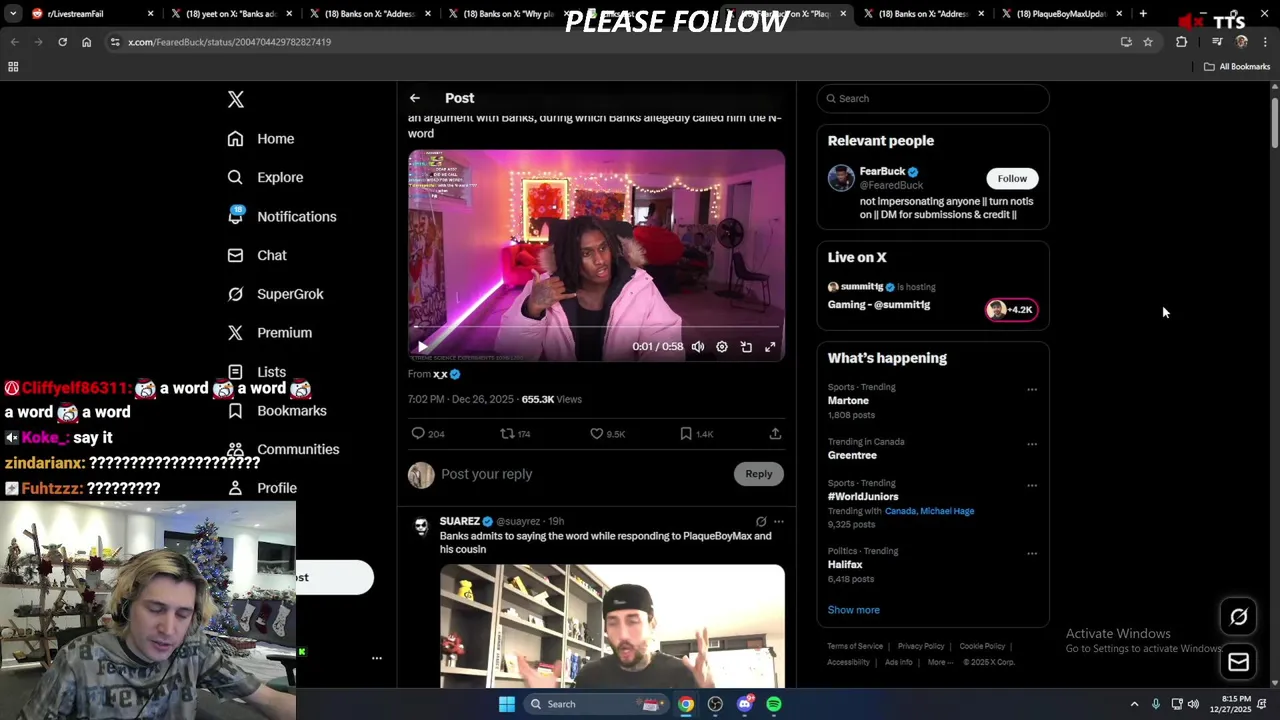Click the back arrow beside Post

coord(414,98)
